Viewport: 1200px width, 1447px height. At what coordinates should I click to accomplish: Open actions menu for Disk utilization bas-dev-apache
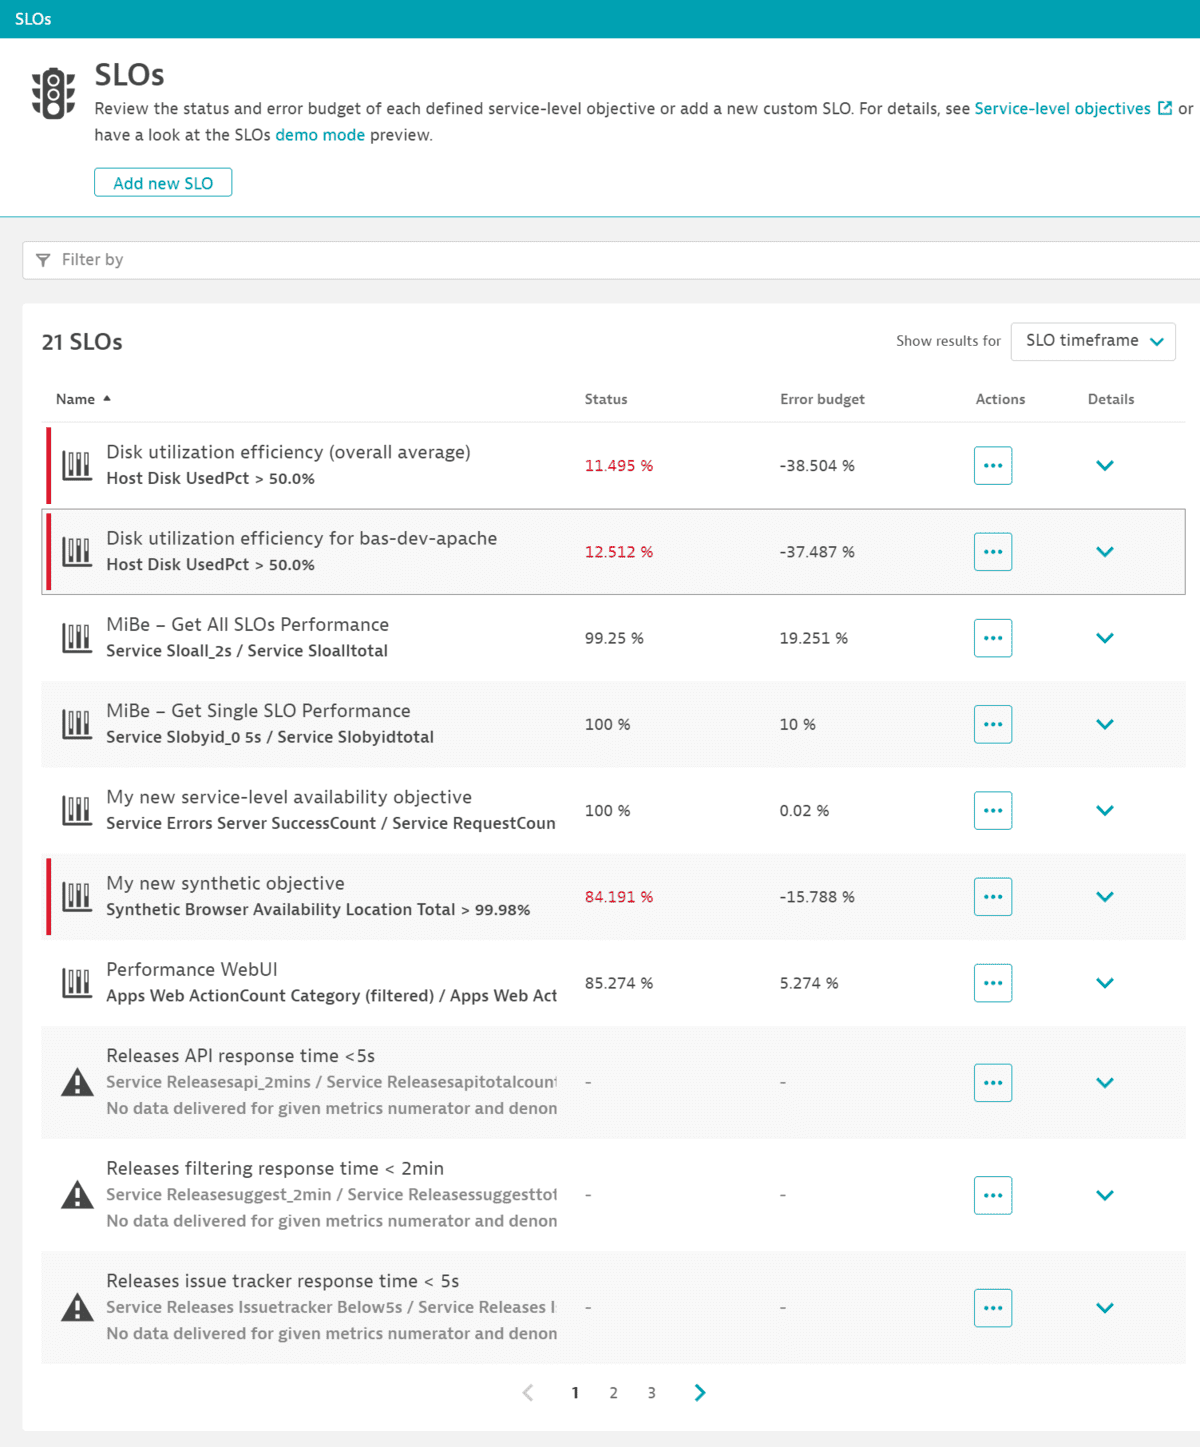click(x=993, y=552)
